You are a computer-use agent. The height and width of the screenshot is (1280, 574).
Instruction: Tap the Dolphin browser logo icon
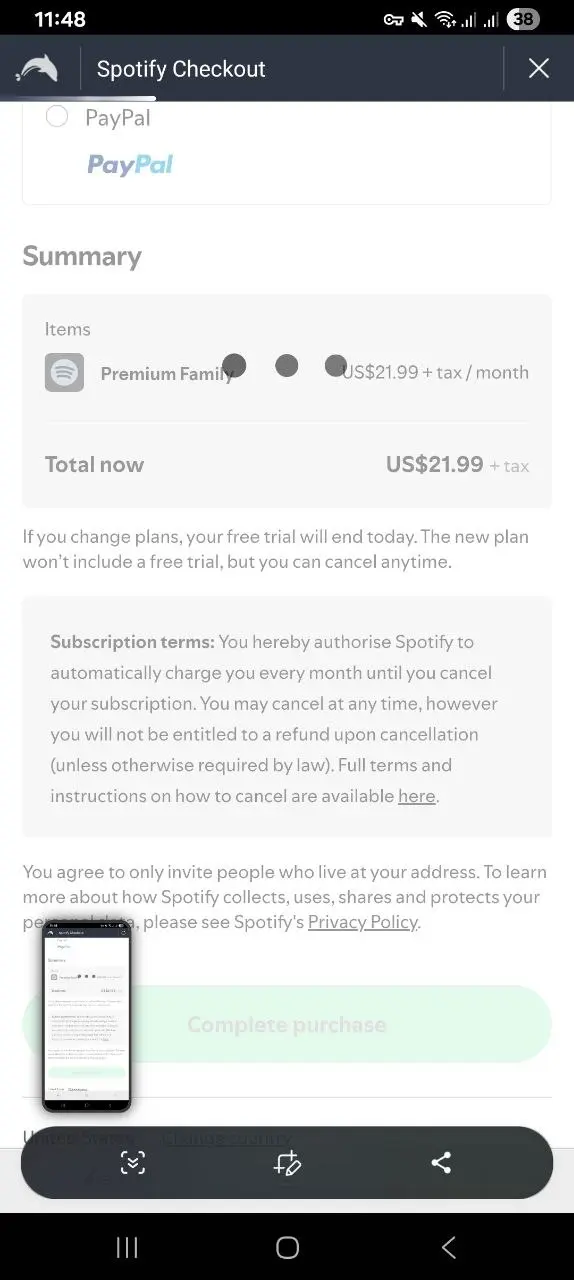[37, 69]
